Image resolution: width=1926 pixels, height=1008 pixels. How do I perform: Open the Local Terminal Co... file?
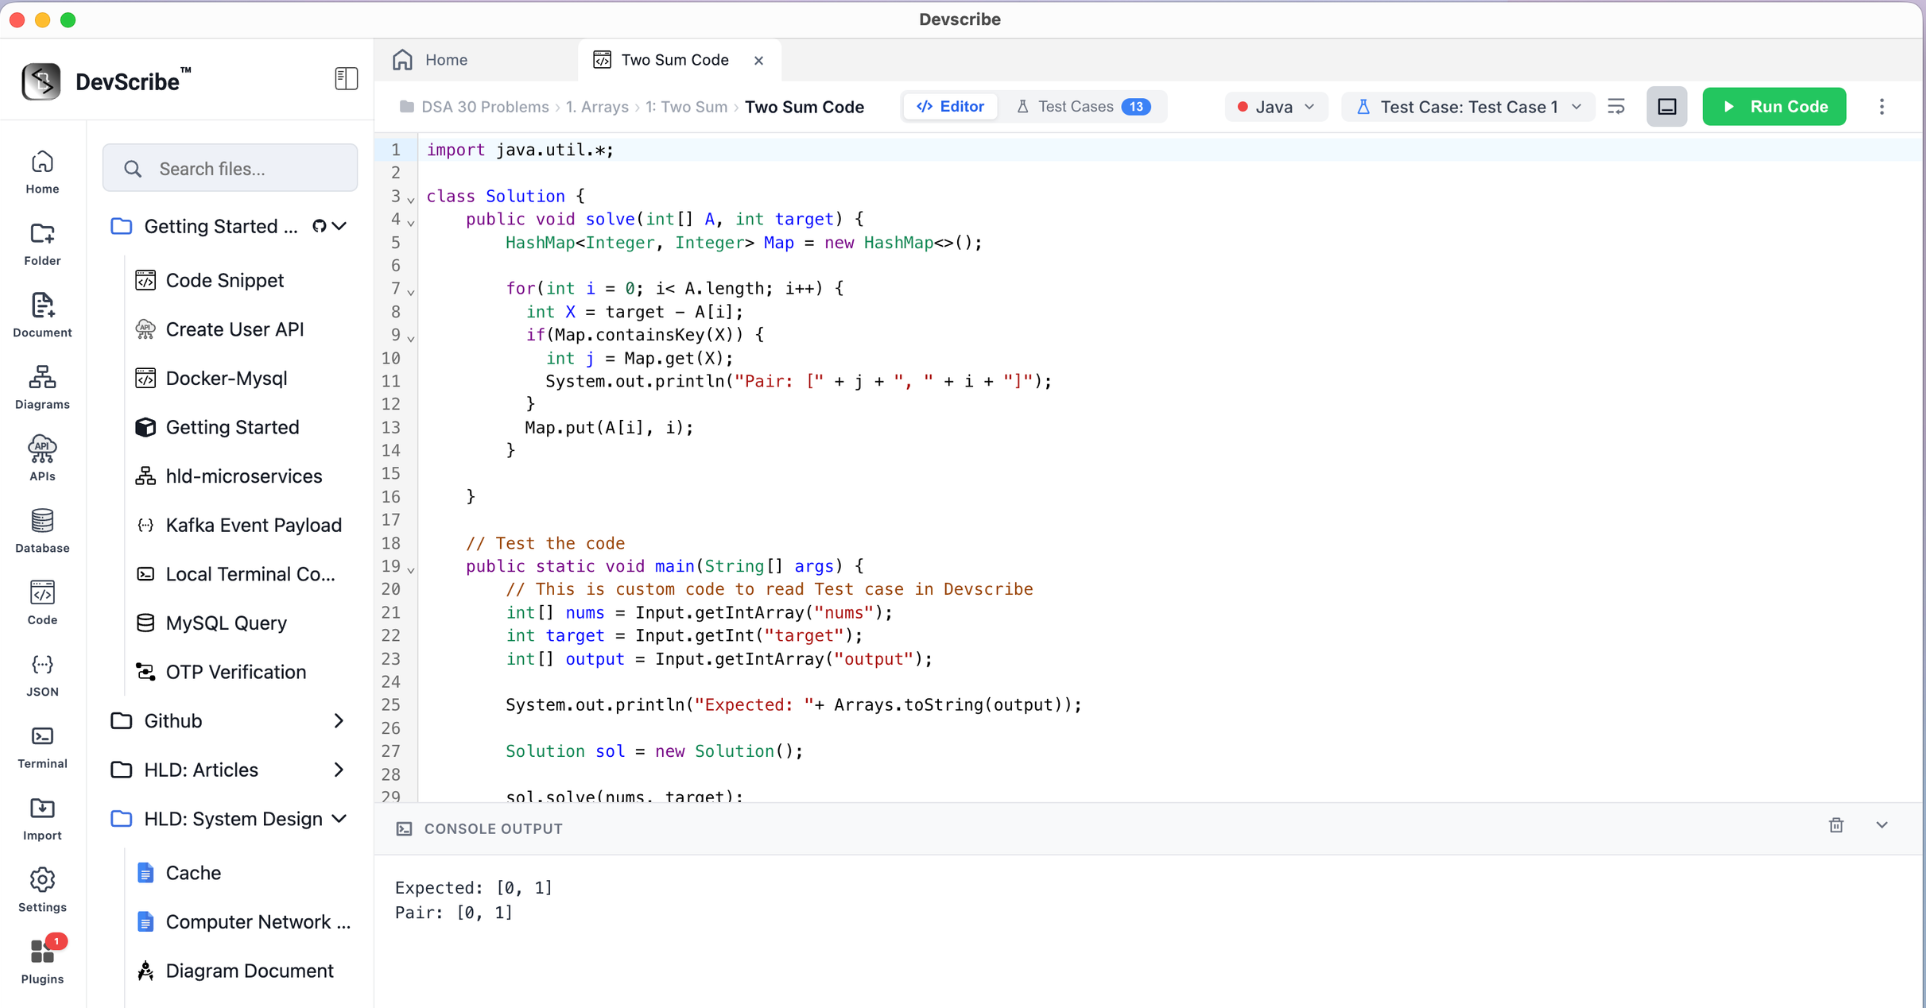coord(250,575)
